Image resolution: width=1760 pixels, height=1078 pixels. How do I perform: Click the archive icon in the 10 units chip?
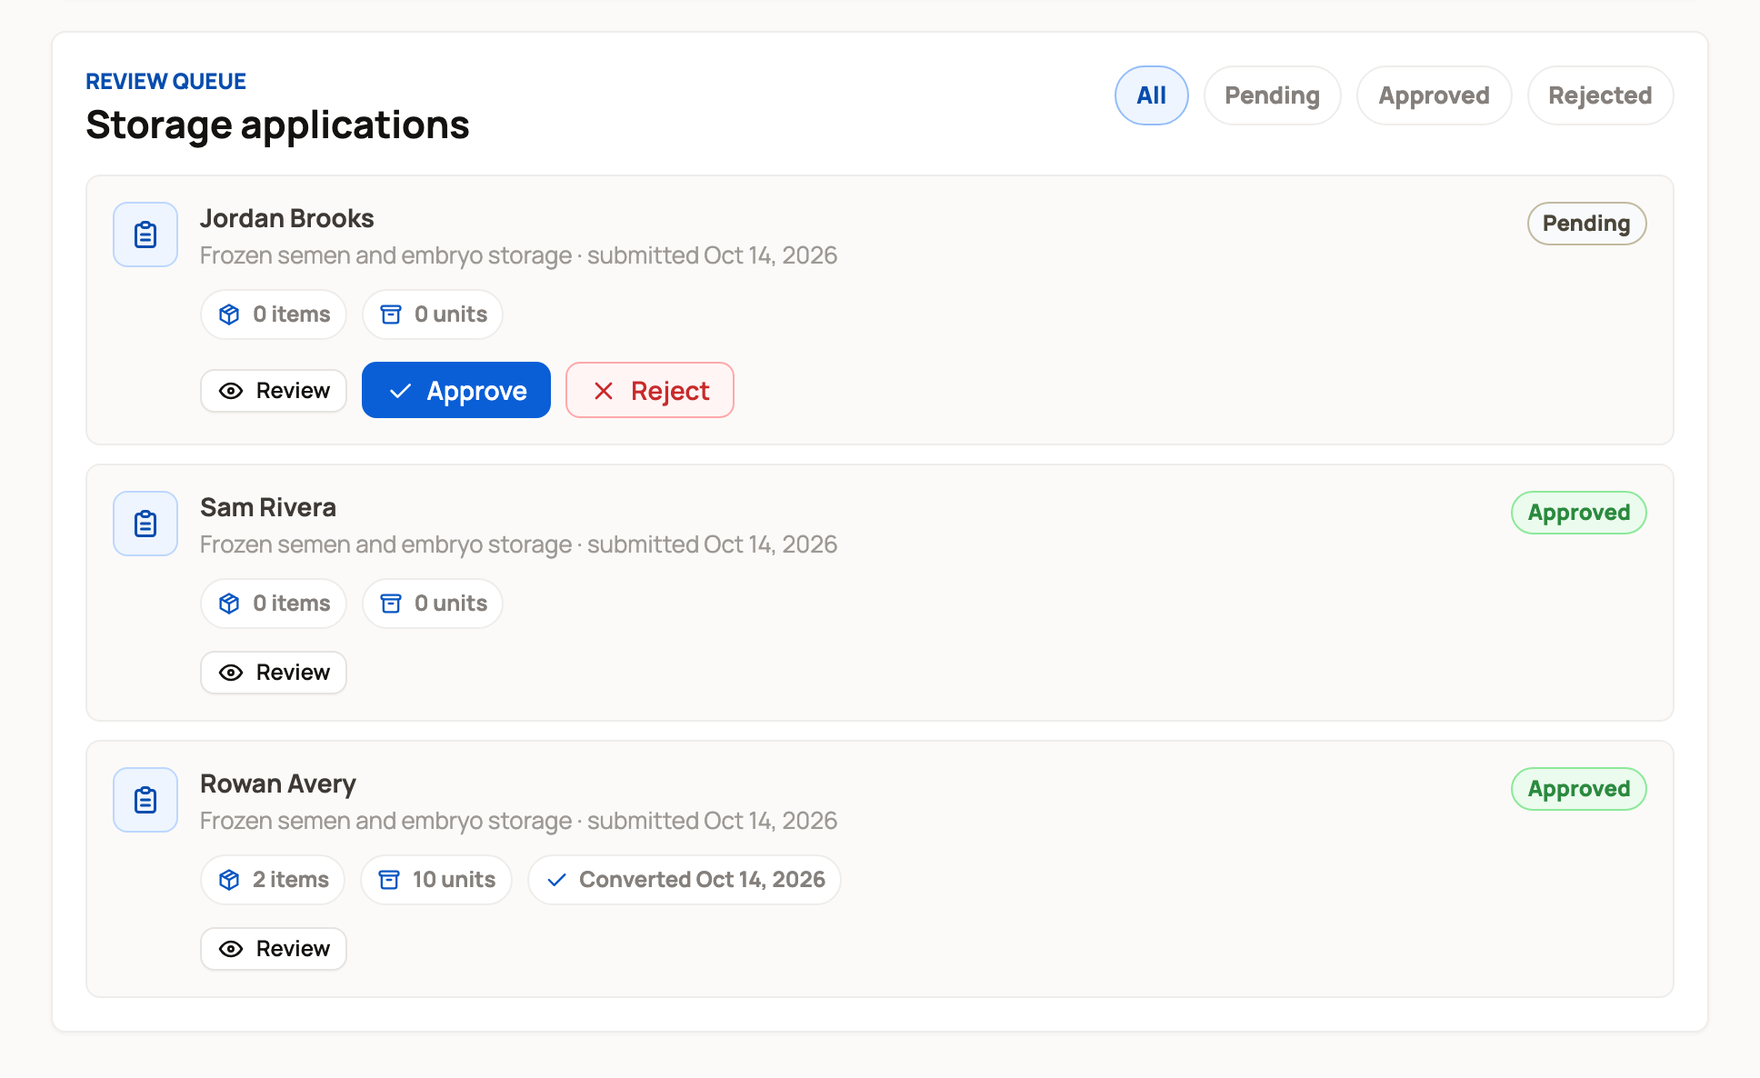click(389, 879)
